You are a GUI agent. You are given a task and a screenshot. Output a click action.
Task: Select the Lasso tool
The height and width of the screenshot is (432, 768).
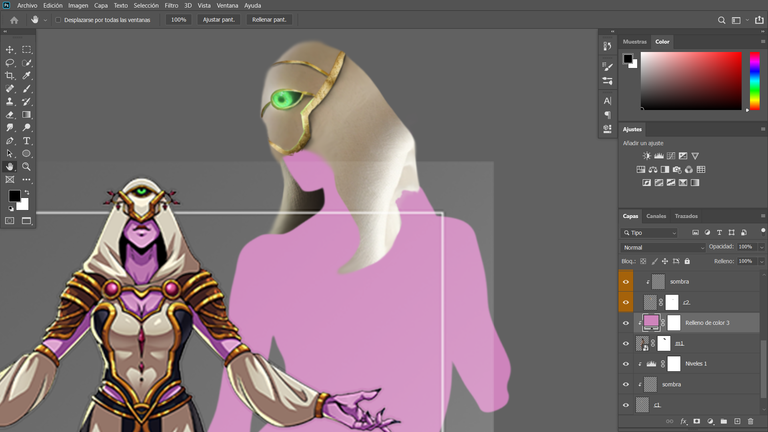point(10,63)
